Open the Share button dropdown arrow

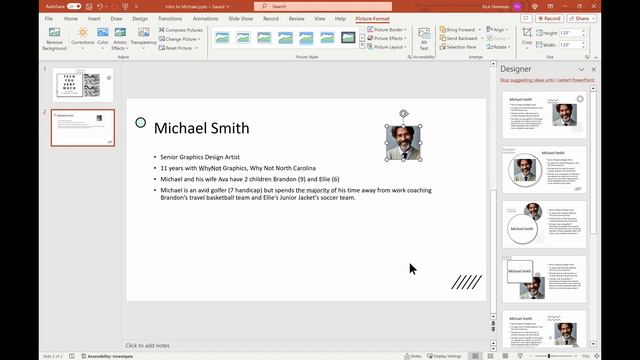(x=593, y=18)
